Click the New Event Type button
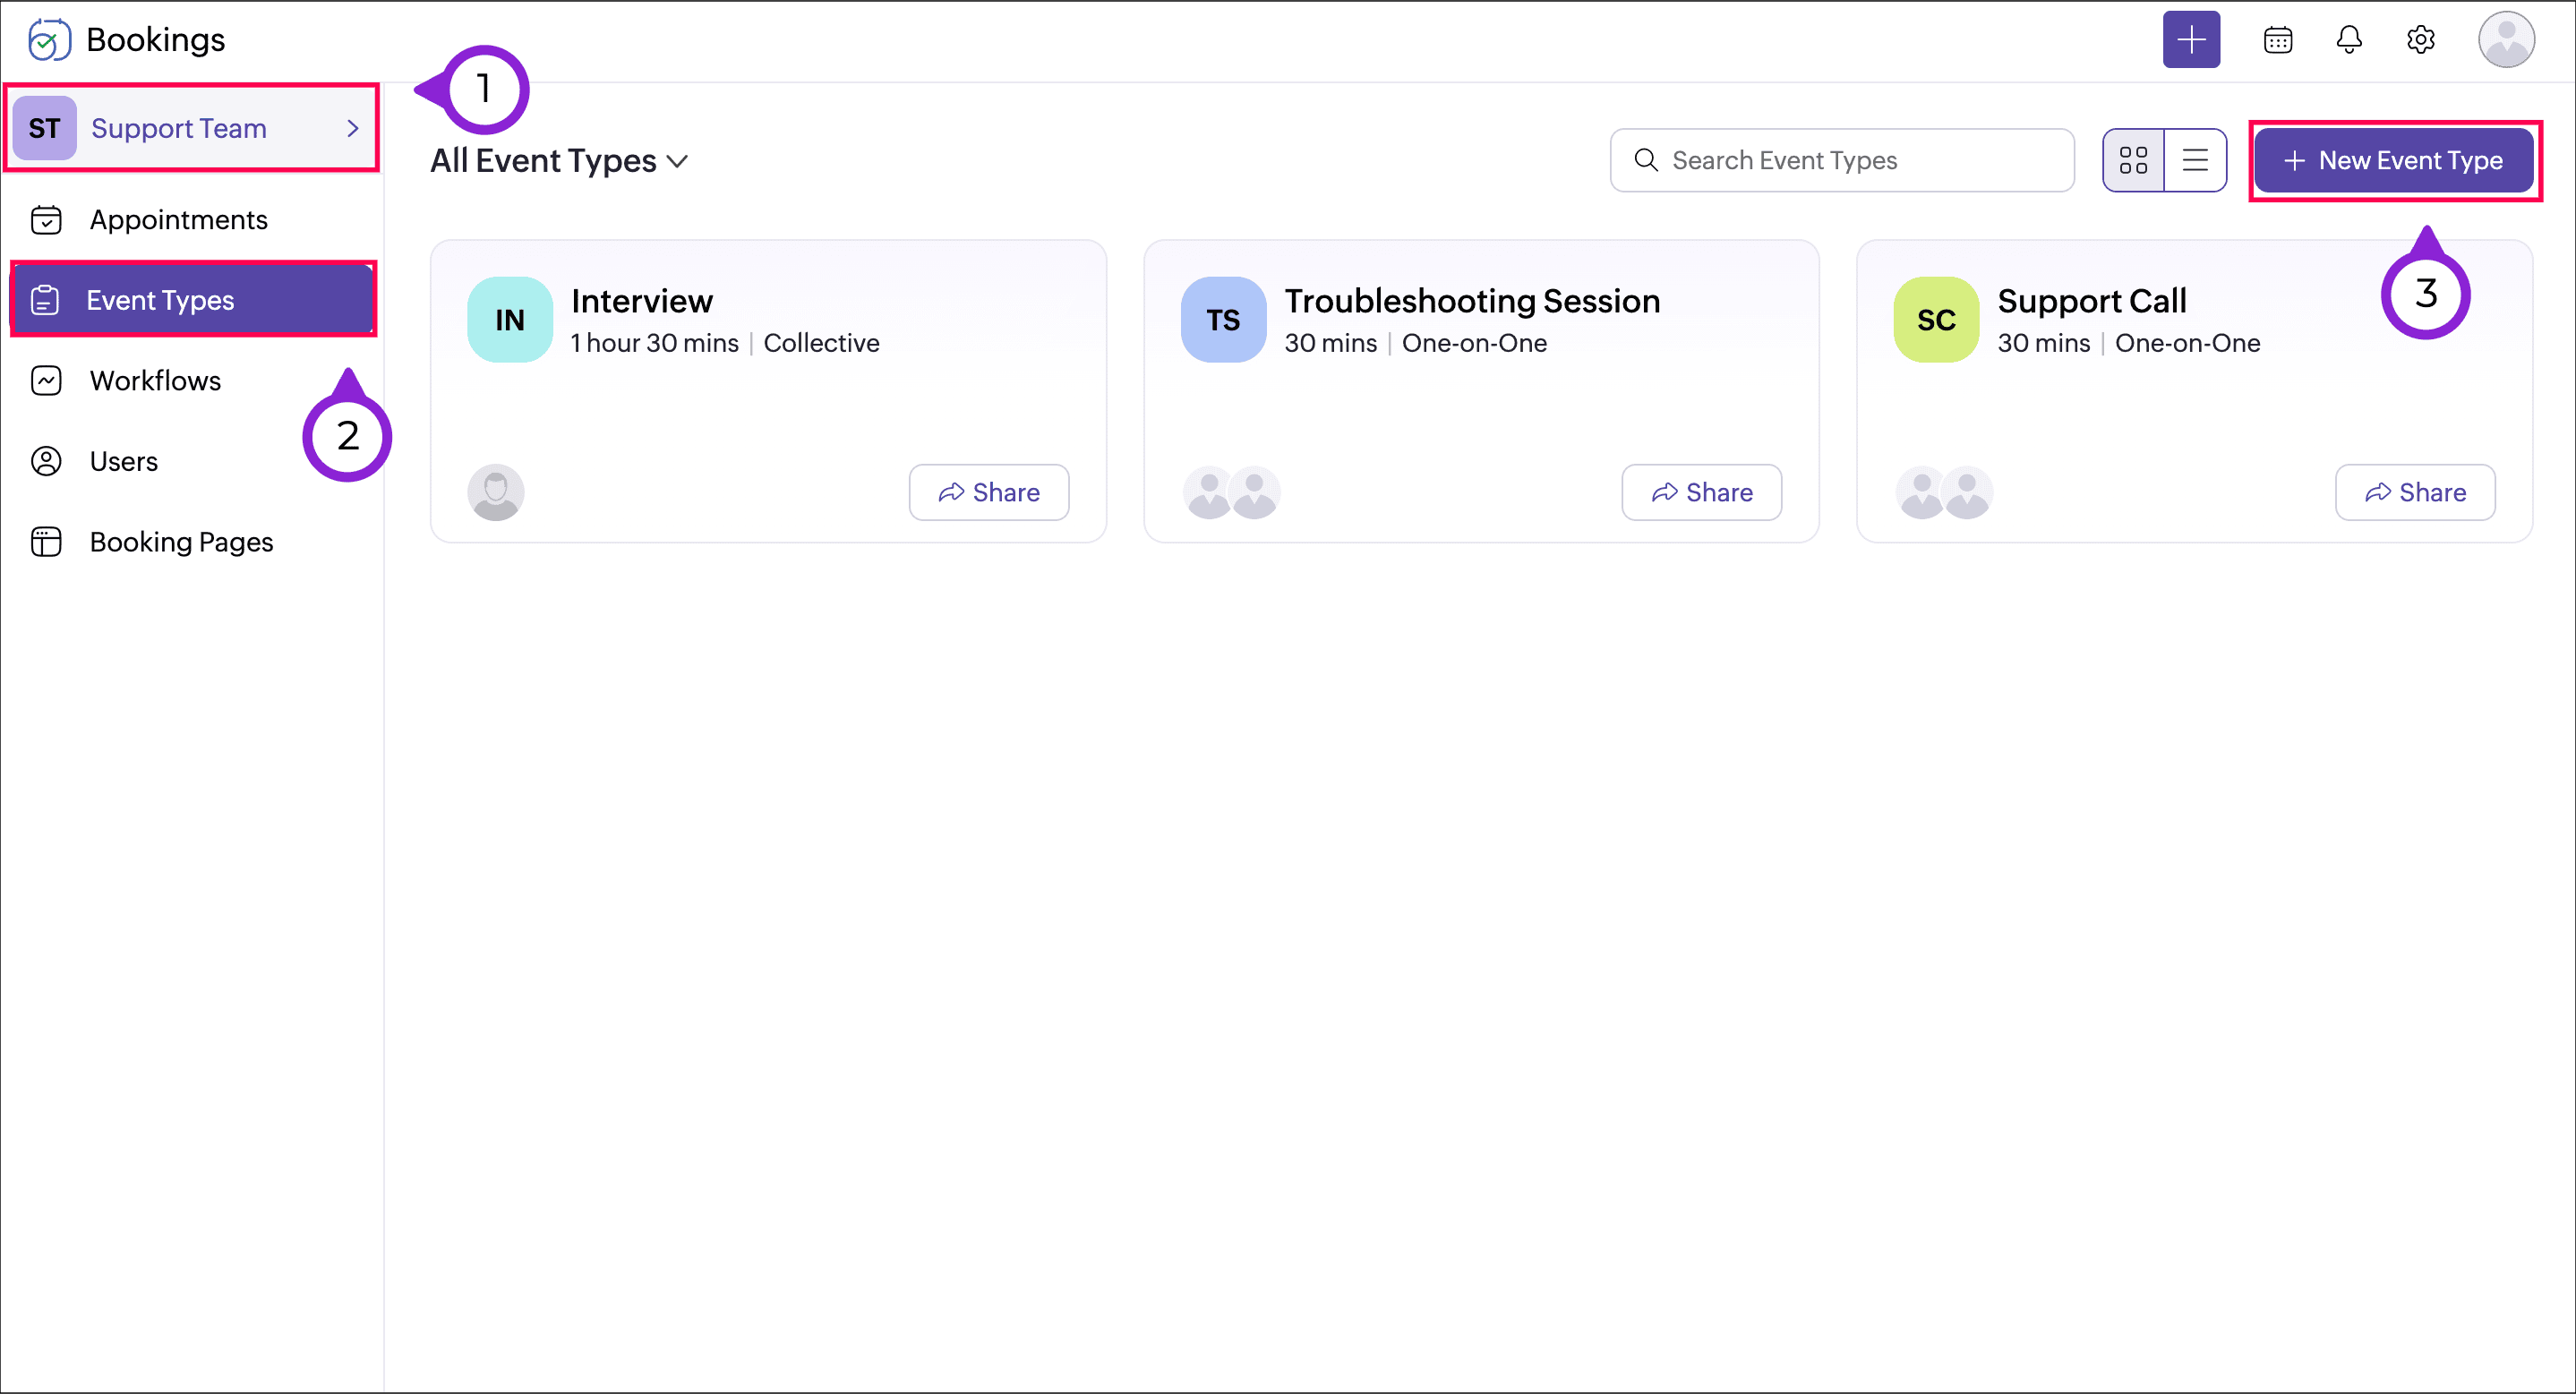 (x=2393, y=160)
